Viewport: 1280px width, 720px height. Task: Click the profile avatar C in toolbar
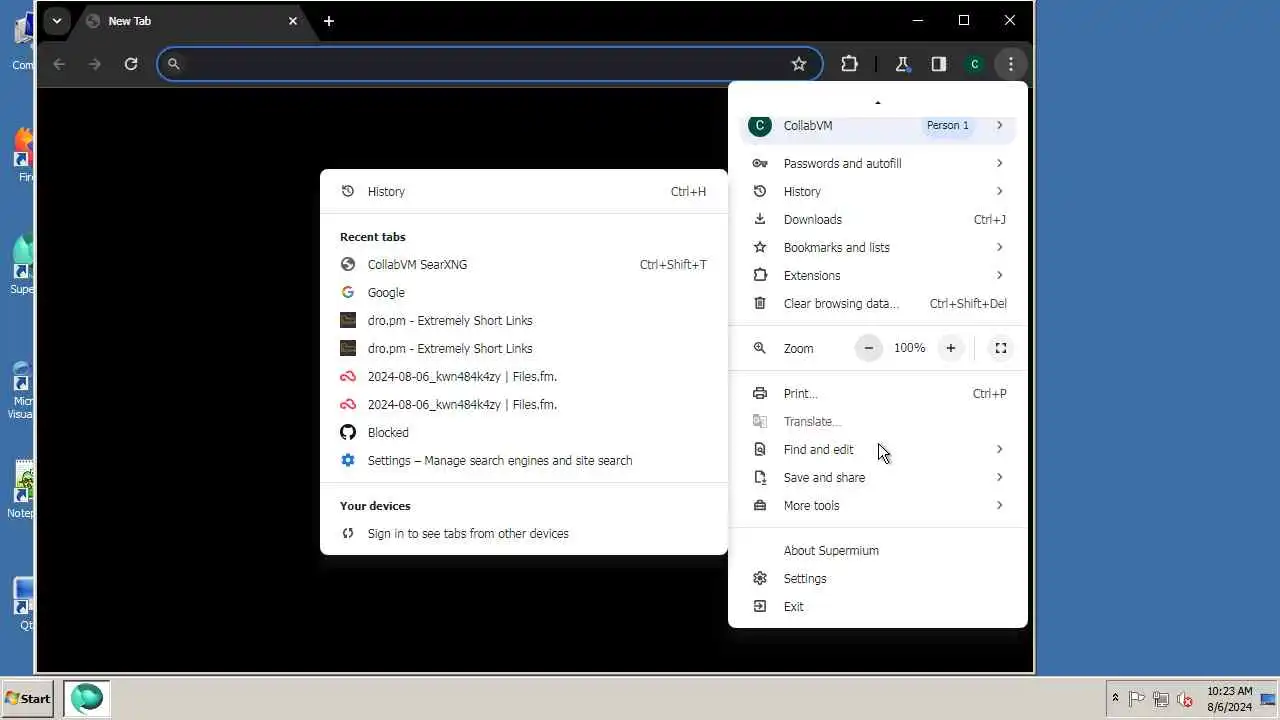pos(974,64)
